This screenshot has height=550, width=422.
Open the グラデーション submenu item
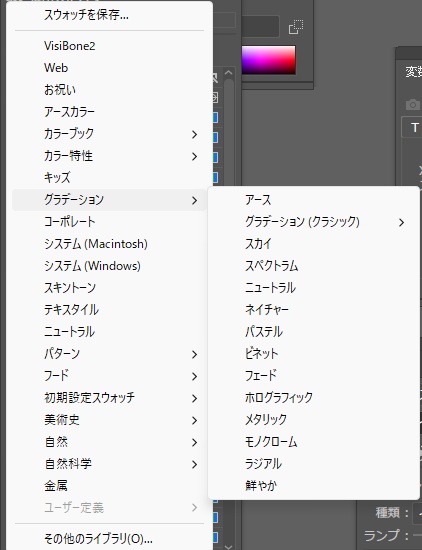pos(109,200)
